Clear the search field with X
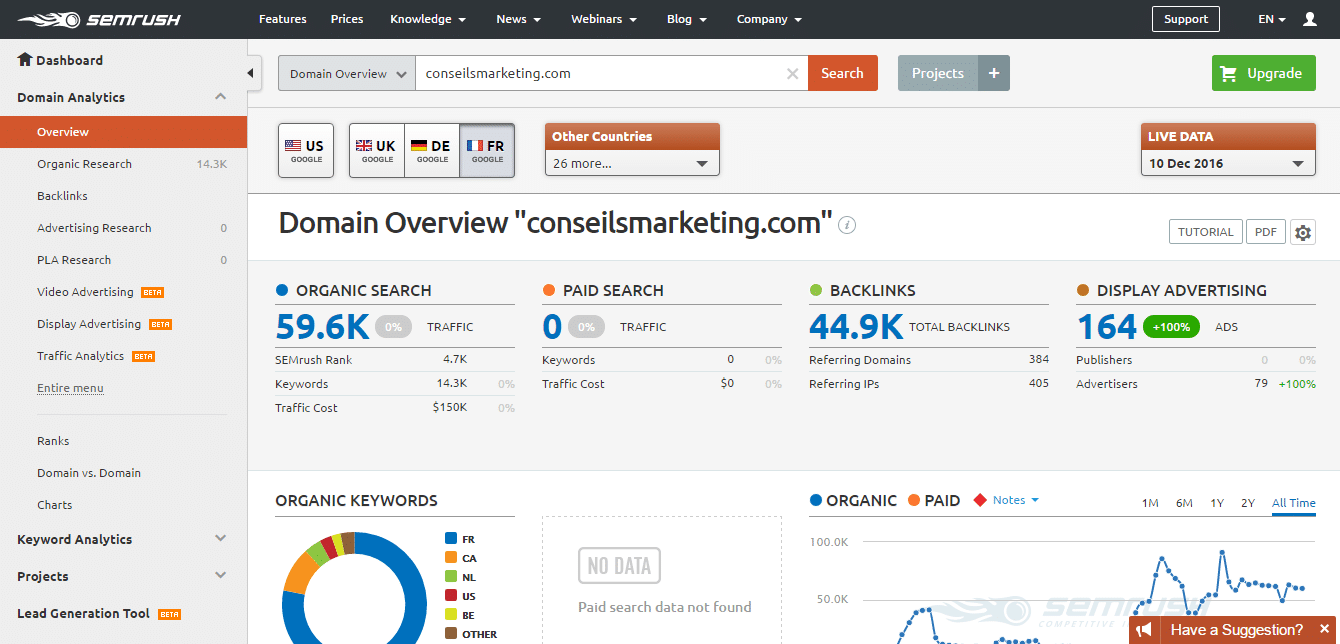This screenshot has width=1340, height=644. (792, 73)
